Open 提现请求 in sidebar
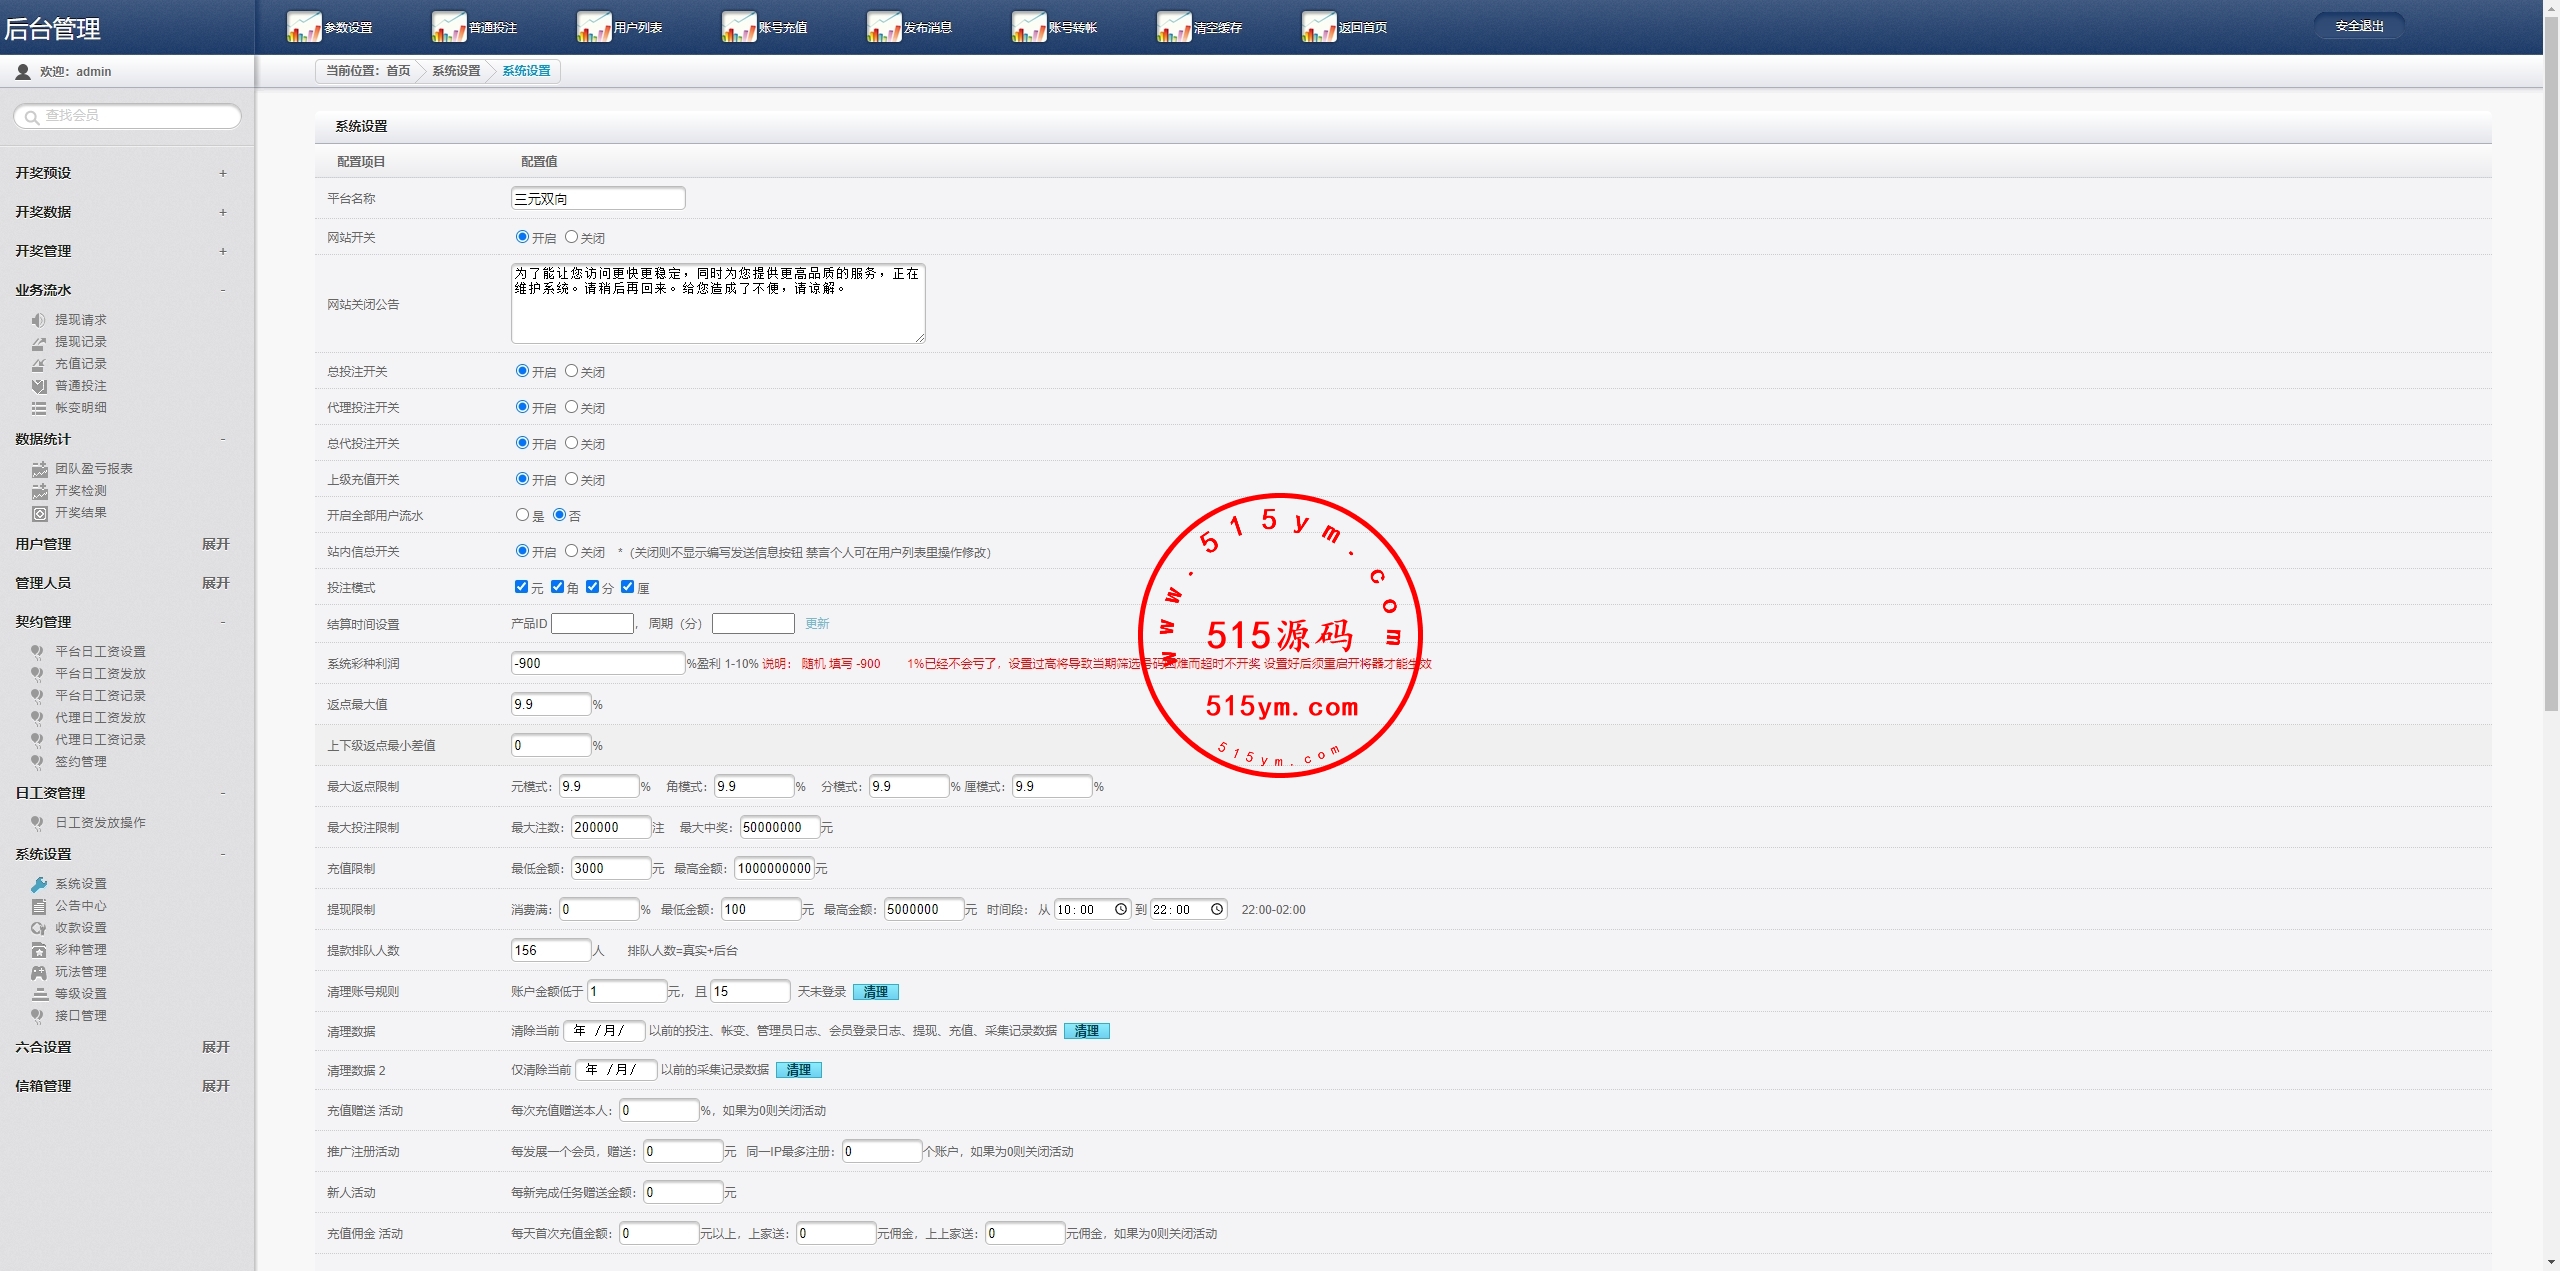The image size is (2560, 1271). point(80,320)
